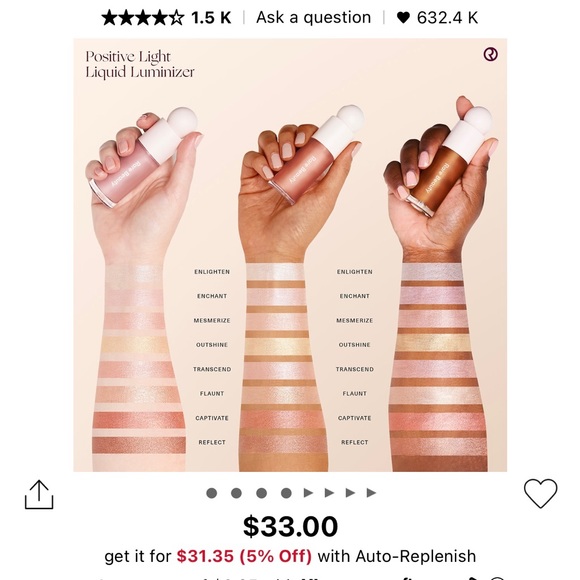Open the Ask a question link

pyautogui.click(x=313, y=17)
